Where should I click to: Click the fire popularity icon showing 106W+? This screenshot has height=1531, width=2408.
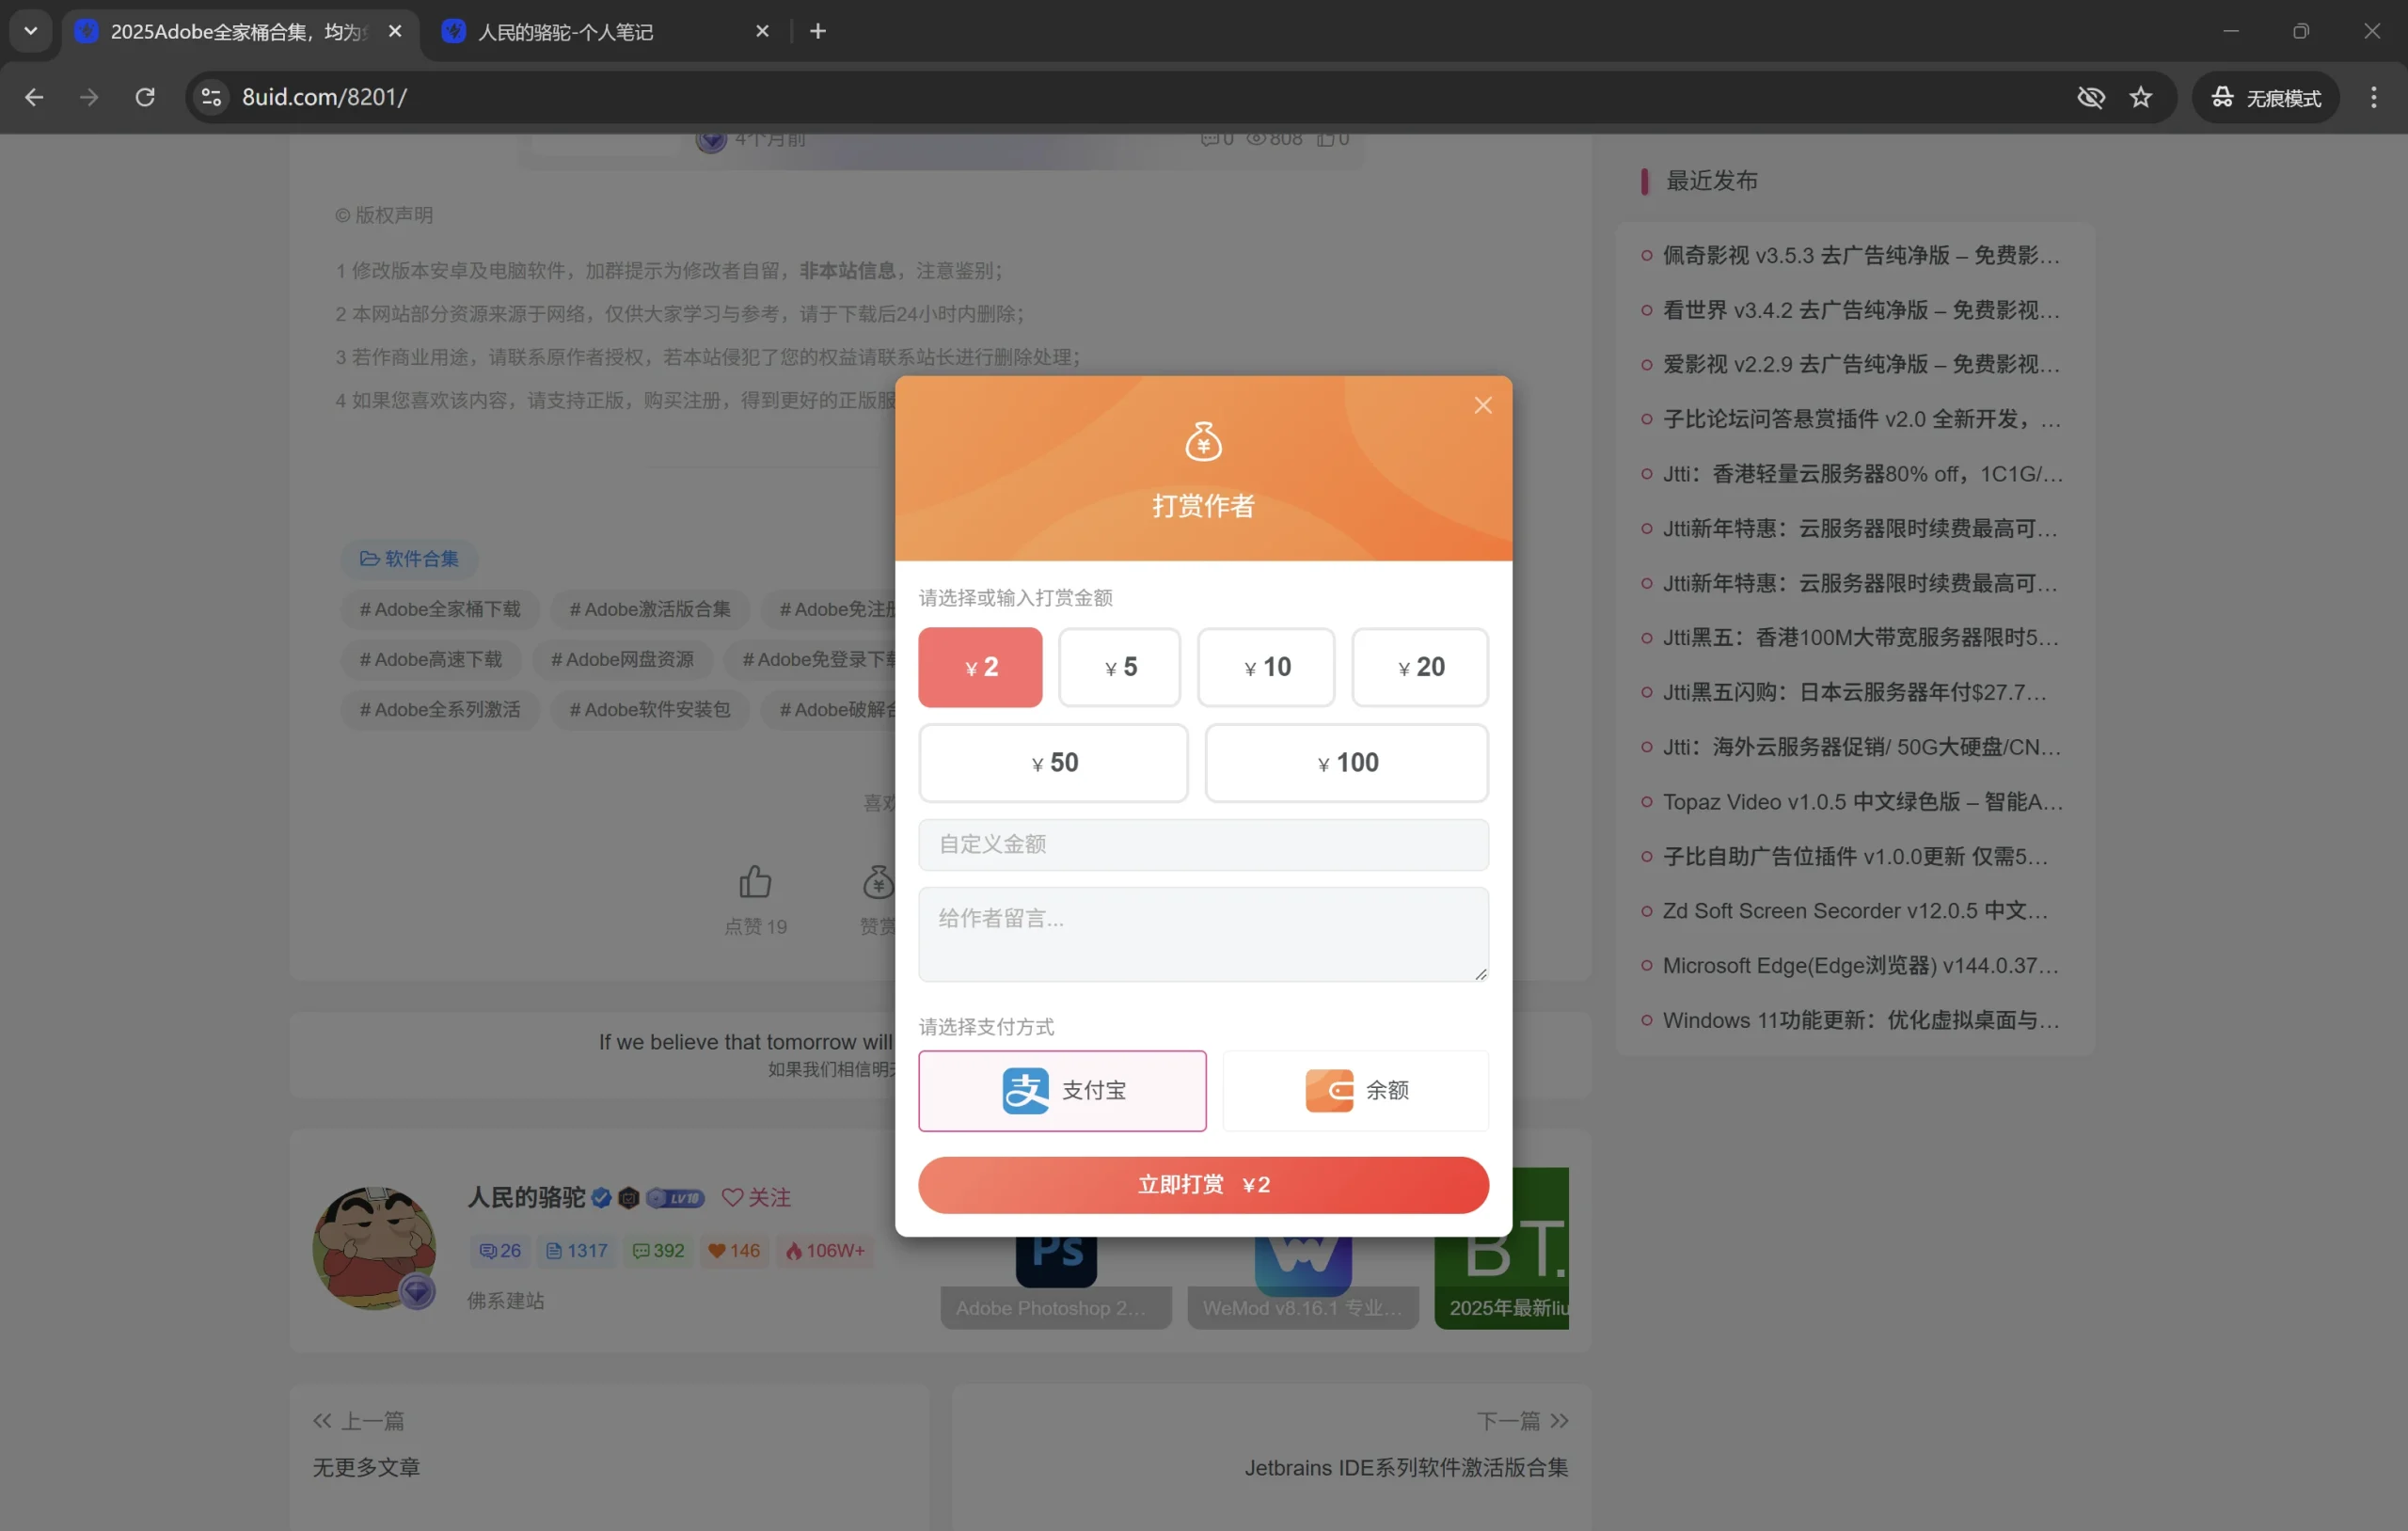[x=796, y=1250]
